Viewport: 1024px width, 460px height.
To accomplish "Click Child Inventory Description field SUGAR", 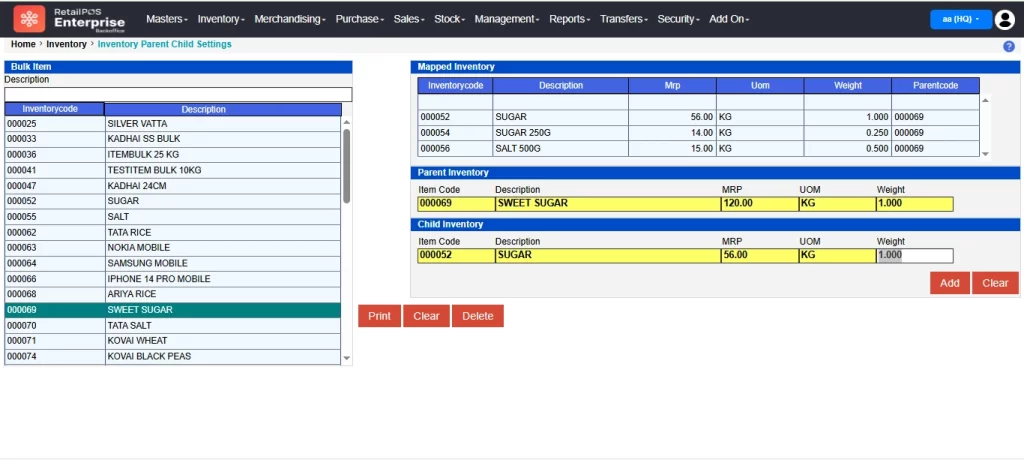I will click(x=607, y=255).
